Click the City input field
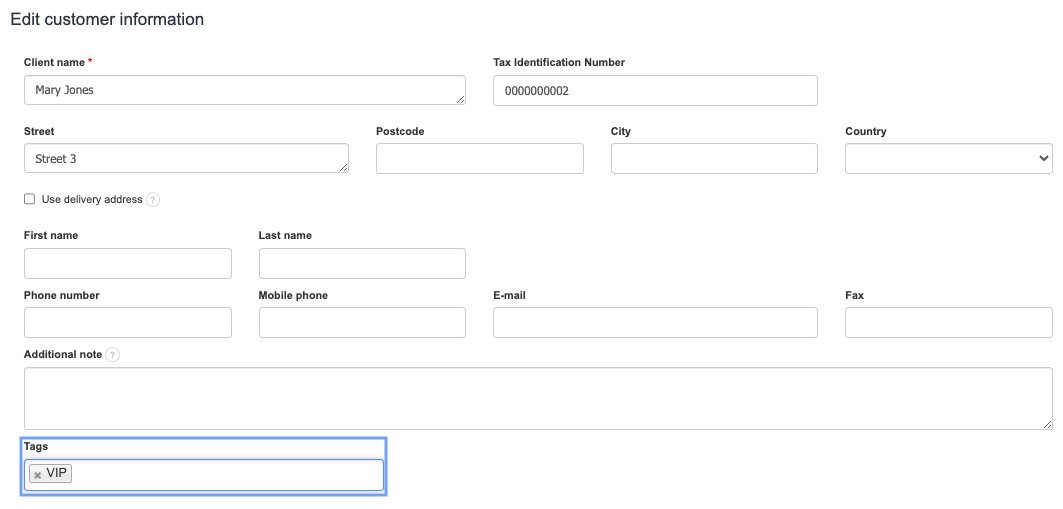The width and height of the screenshot is (1063, 509). 714,158
